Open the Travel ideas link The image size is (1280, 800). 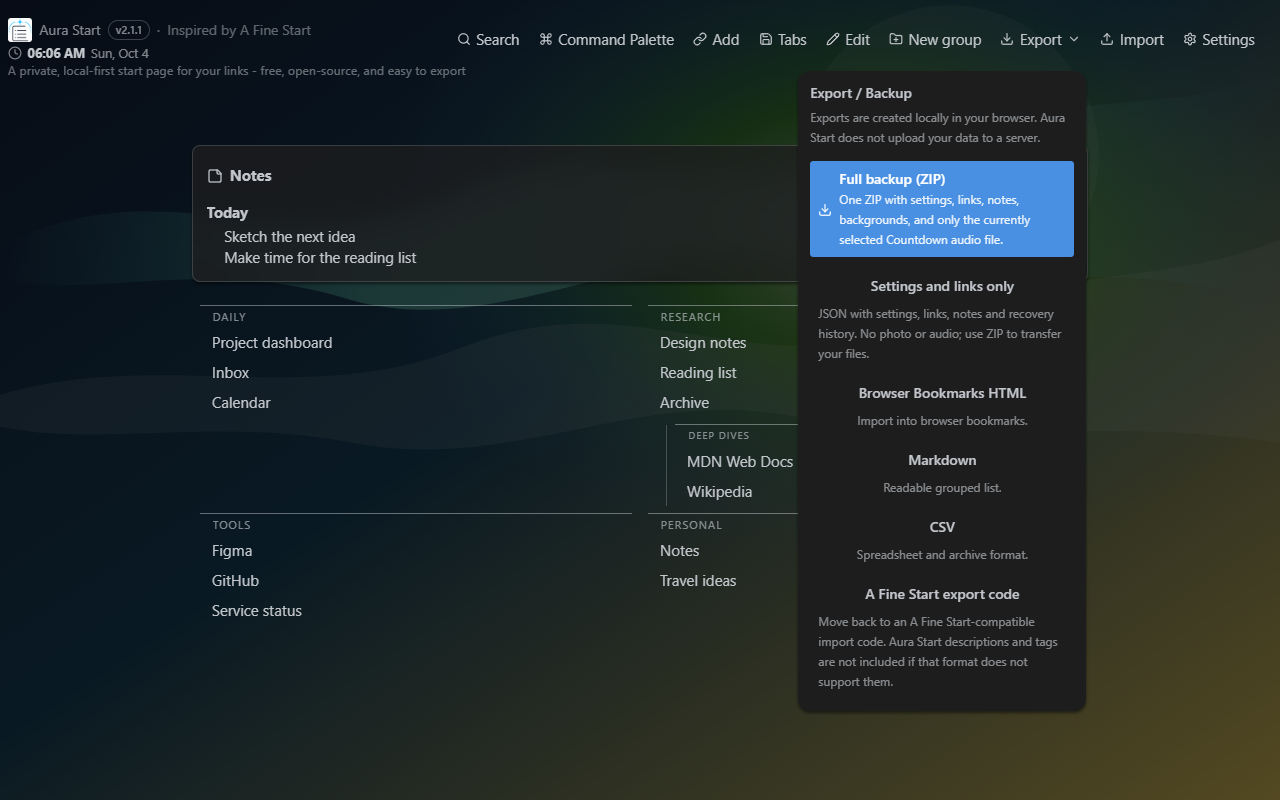click(x=698, y=581)
